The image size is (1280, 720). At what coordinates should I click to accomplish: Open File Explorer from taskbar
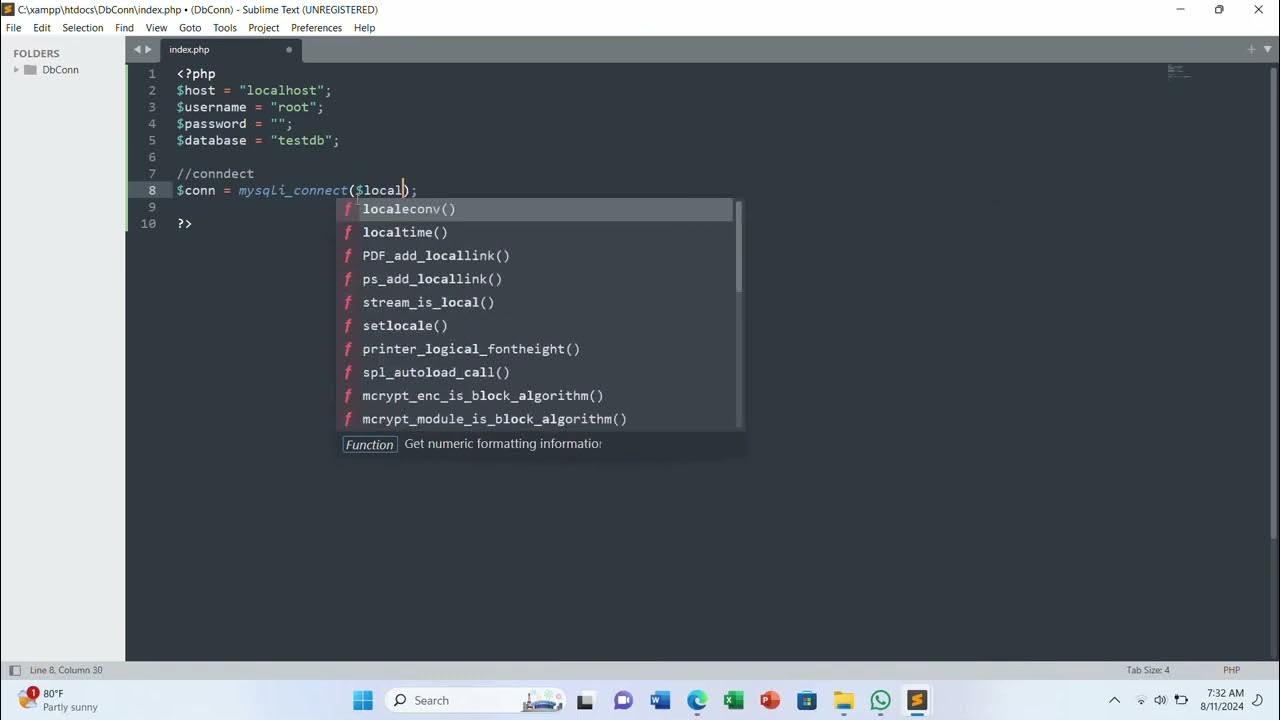844,700
